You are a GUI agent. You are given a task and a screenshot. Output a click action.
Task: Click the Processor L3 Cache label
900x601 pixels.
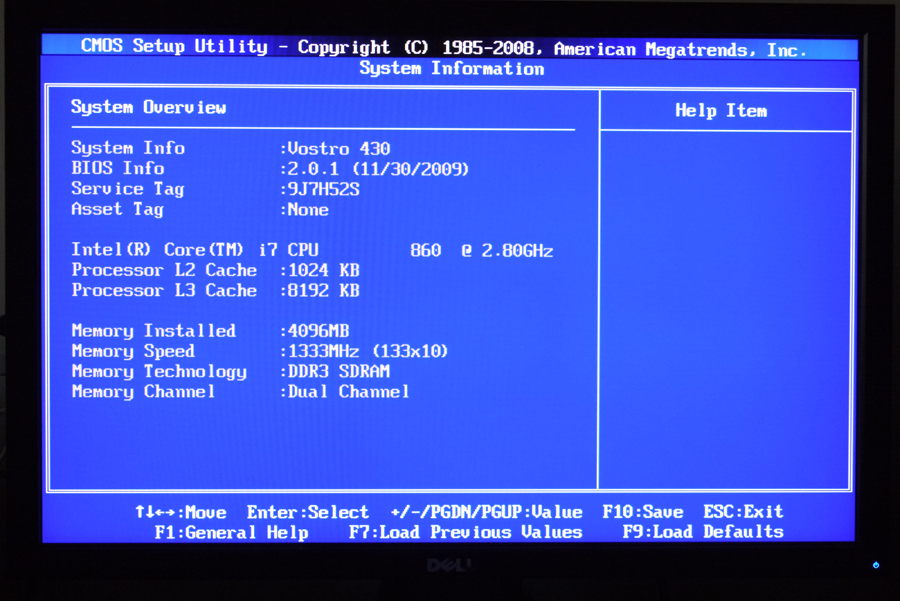coord(164,290)
